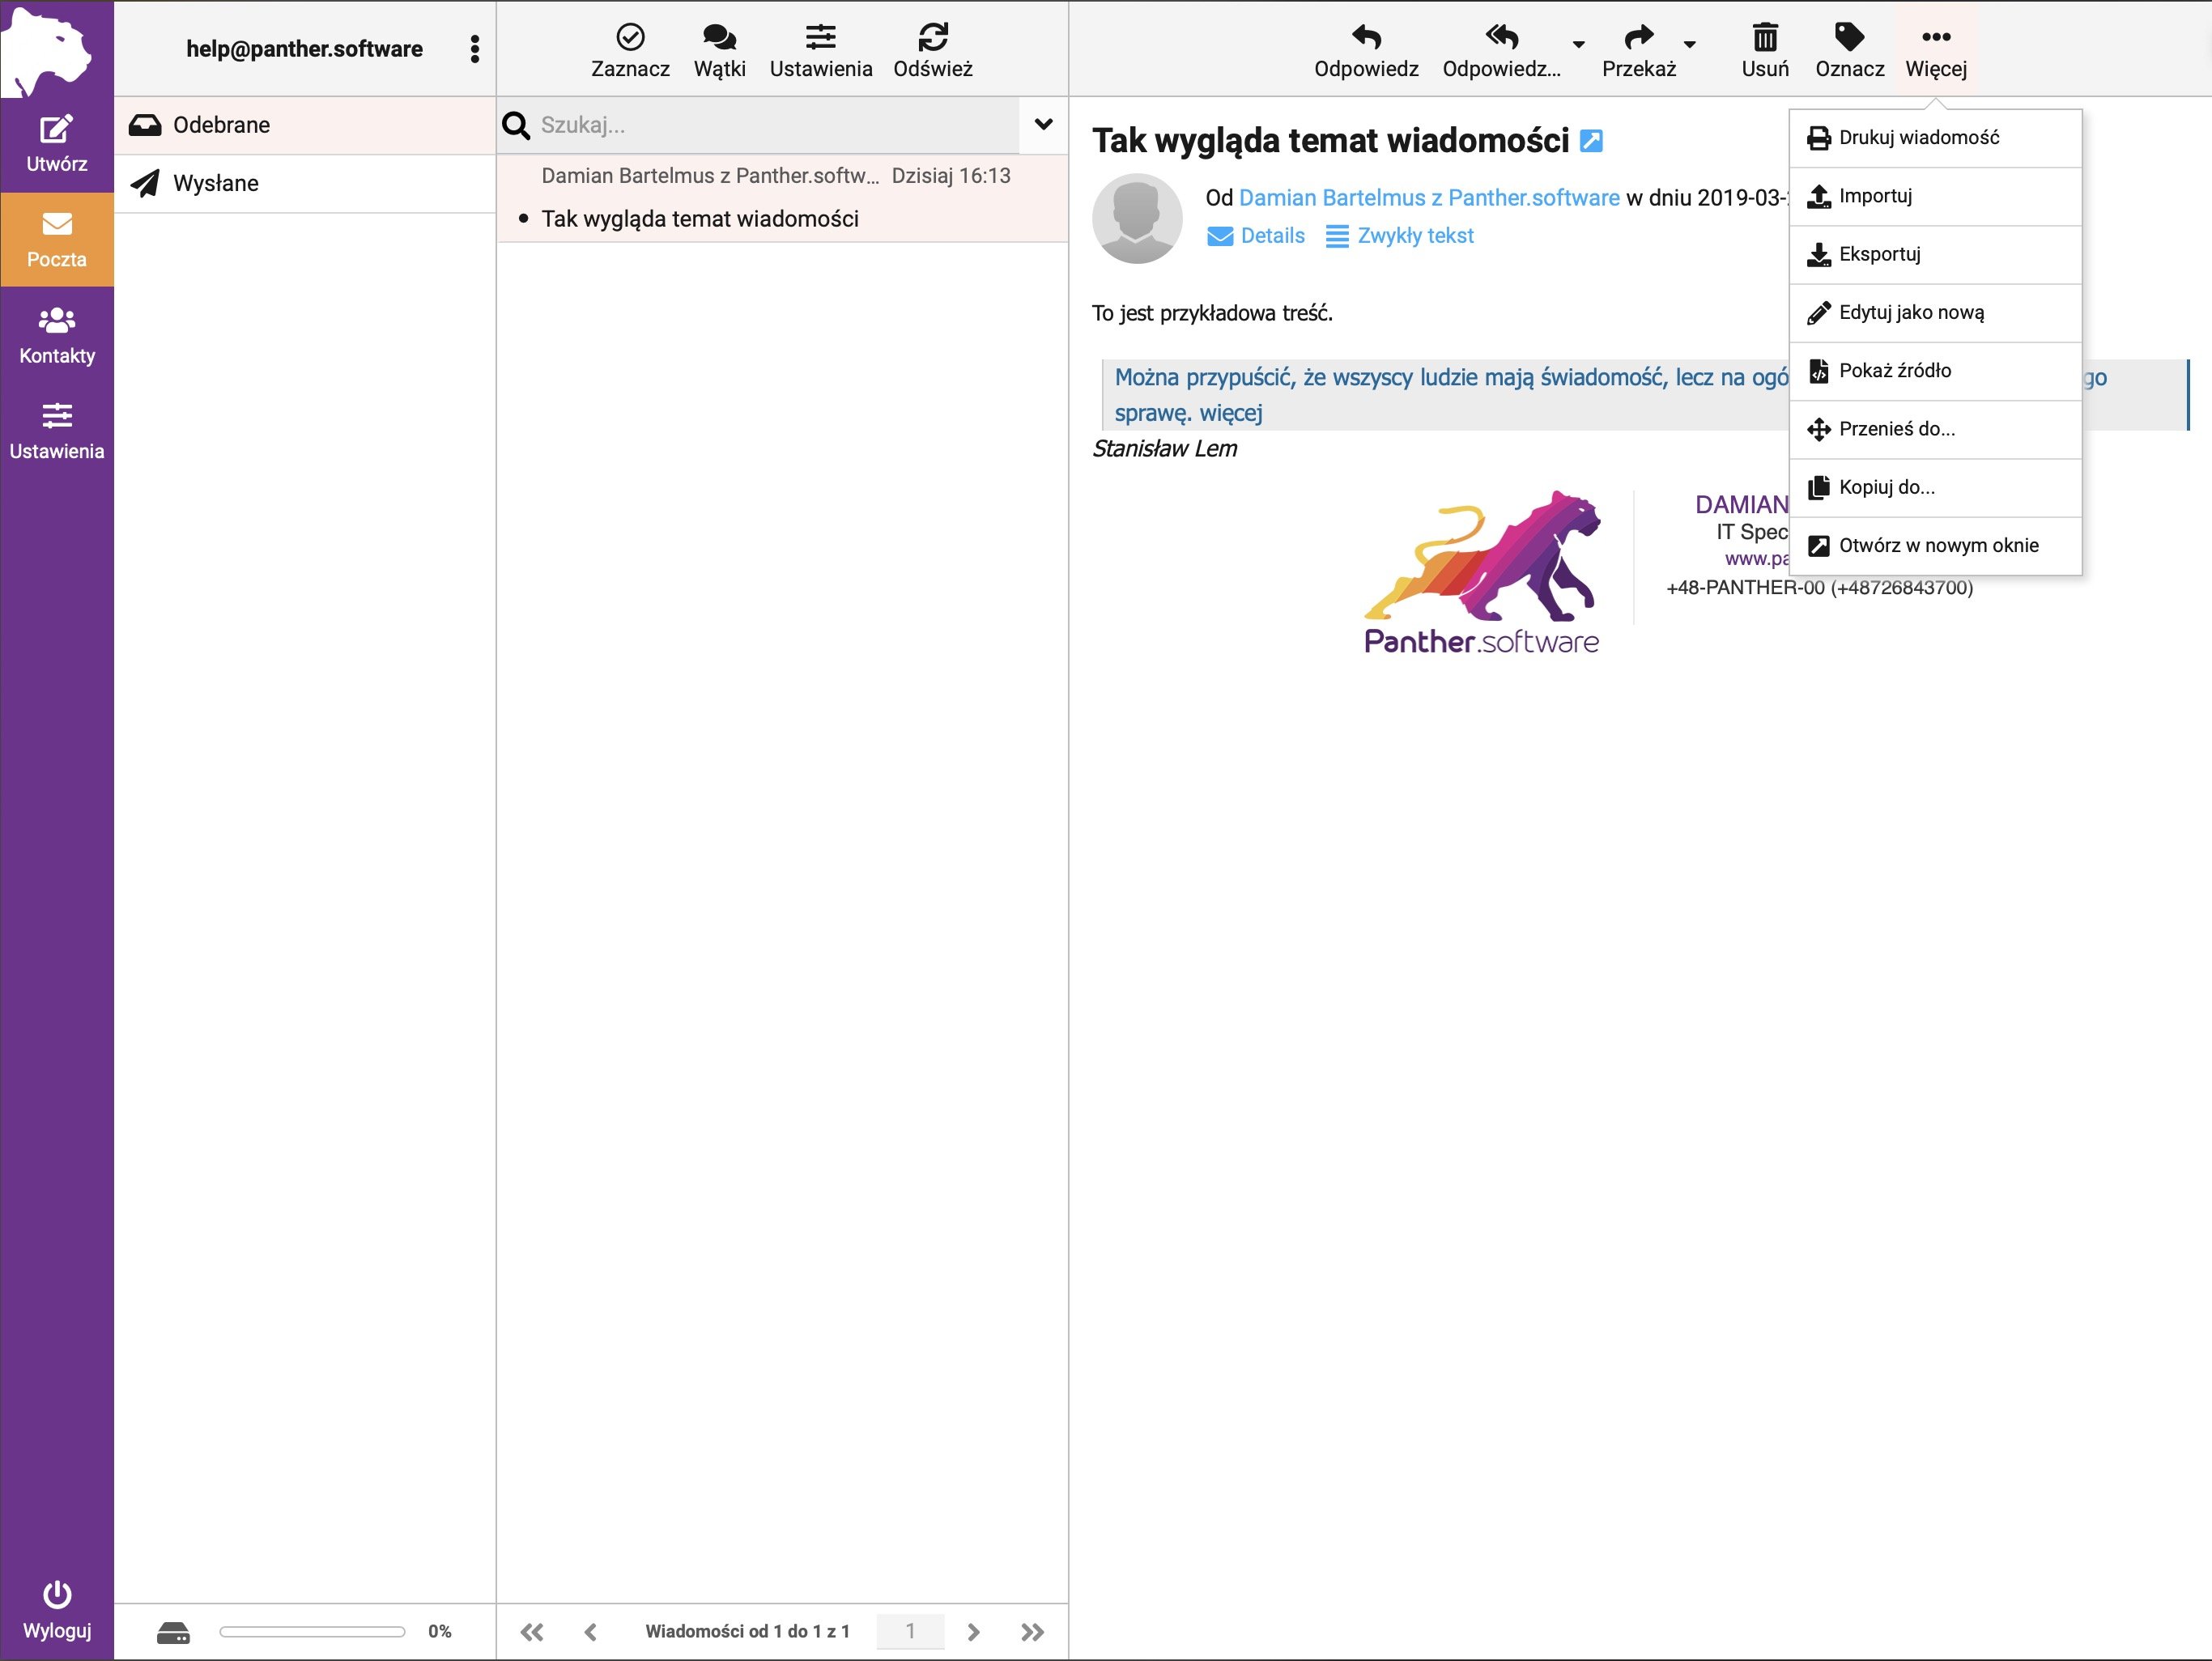2212x1661 pixels.
Task: Click the sender avatar thumbnail
Action: click(1137, 218)
